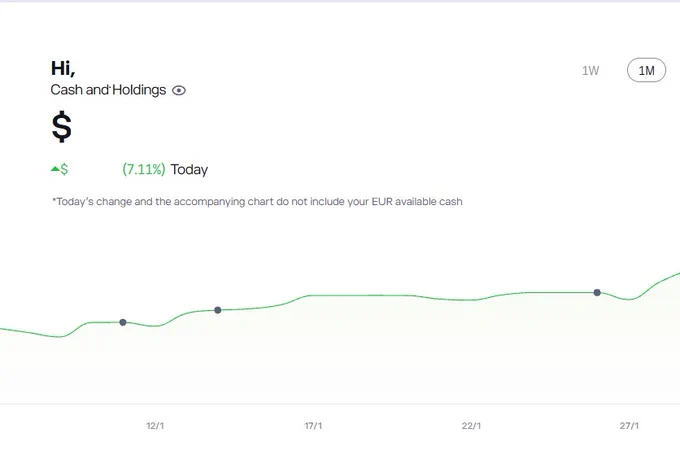This screenshot has height=468, width=680.
Task: Switch chart range to 1W
Action: 590,71
